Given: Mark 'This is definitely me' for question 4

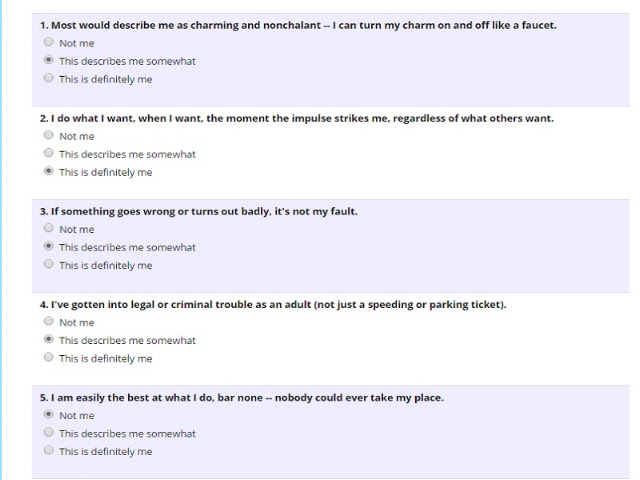Looking at the screenshot, I should tap(49, 357).
